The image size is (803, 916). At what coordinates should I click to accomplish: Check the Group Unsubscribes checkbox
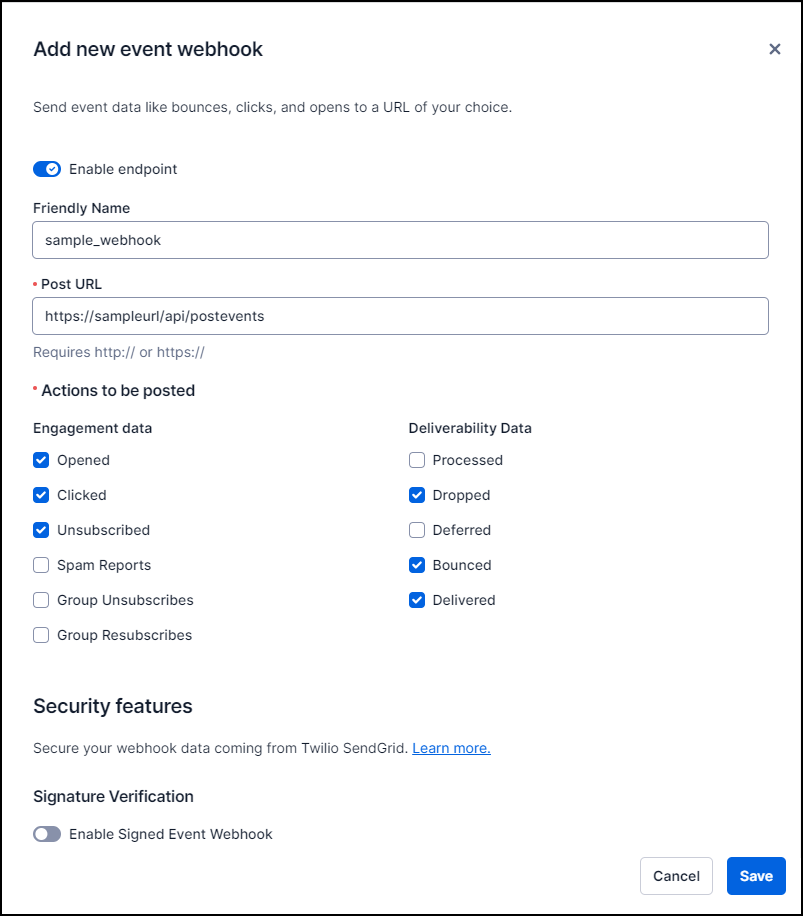(x=41, y=600)
